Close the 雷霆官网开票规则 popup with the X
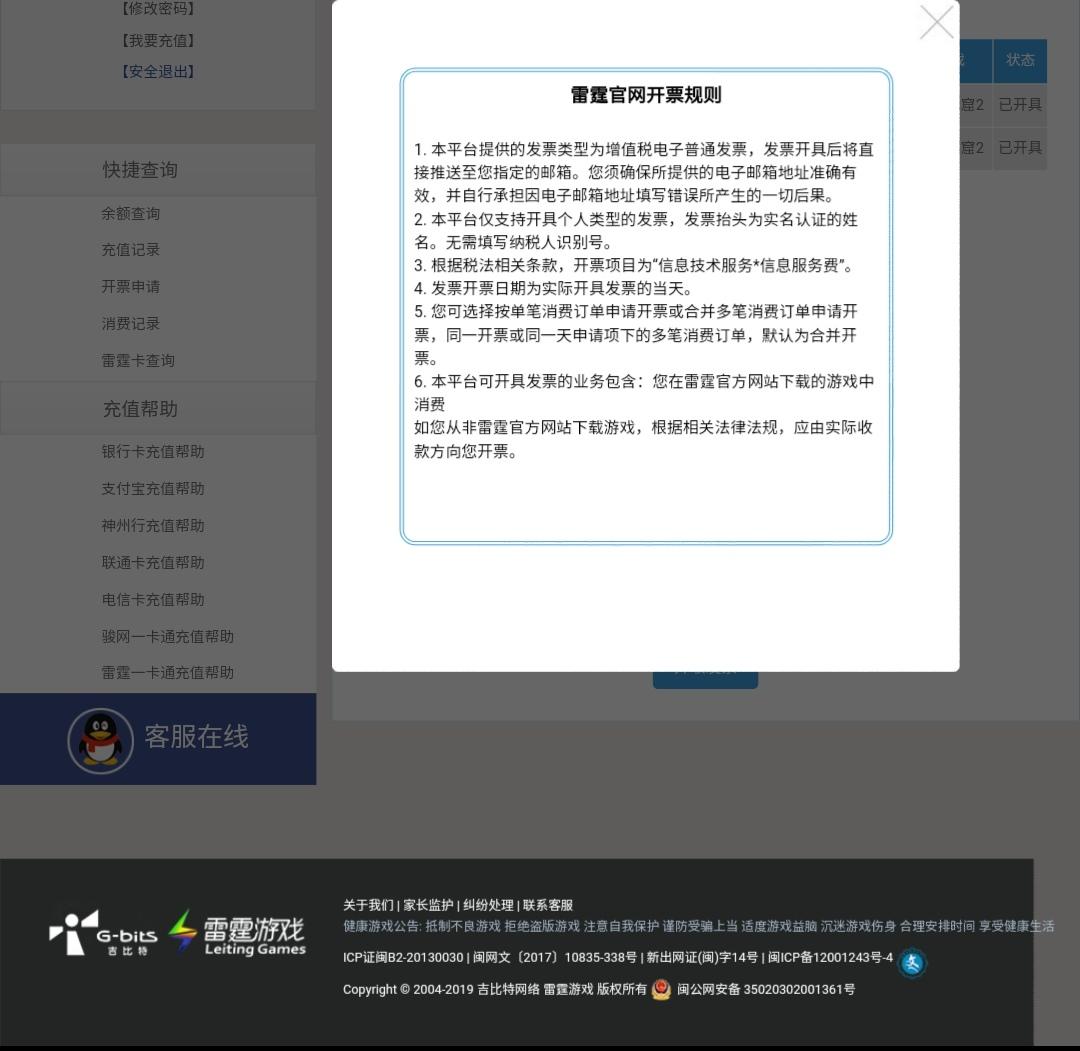 pos(937,22)
